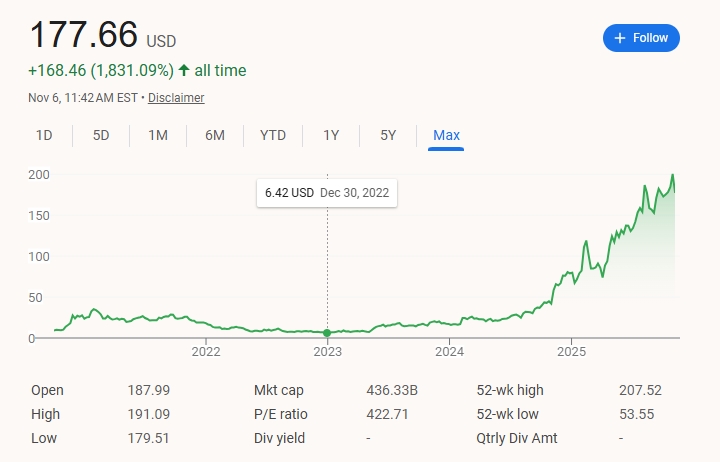Click the P/E ratio label

pyautogui.click(x=280, y=414)
